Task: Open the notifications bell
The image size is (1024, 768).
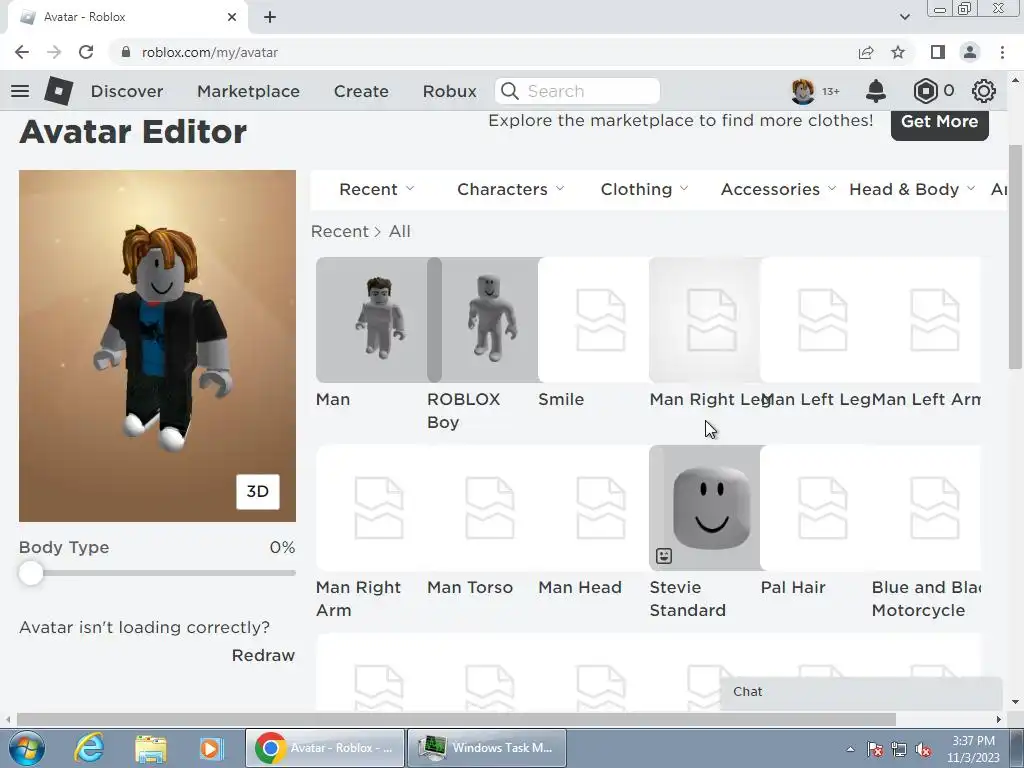Action: (x=876, y=91)
